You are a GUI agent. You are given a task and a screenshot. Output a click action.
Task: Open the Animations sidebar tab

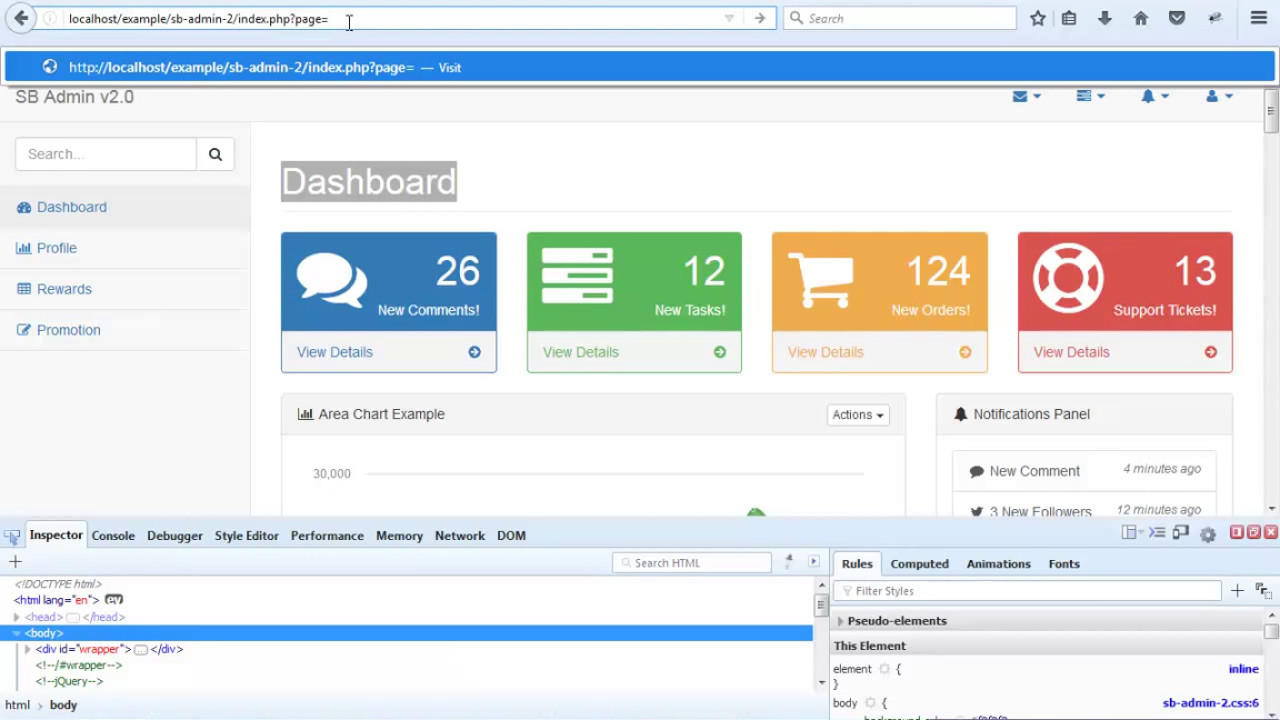coord(998,564)
